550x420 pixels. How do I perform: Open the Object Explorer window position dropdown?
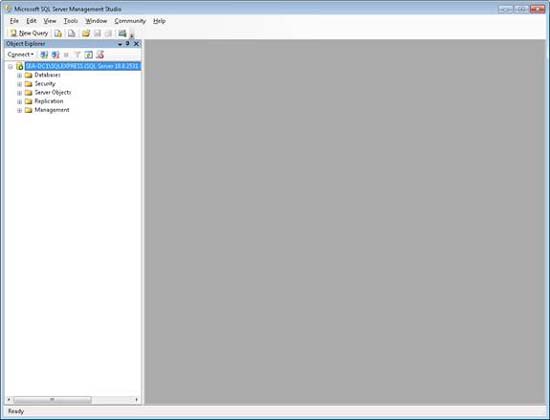click(120, 44)
